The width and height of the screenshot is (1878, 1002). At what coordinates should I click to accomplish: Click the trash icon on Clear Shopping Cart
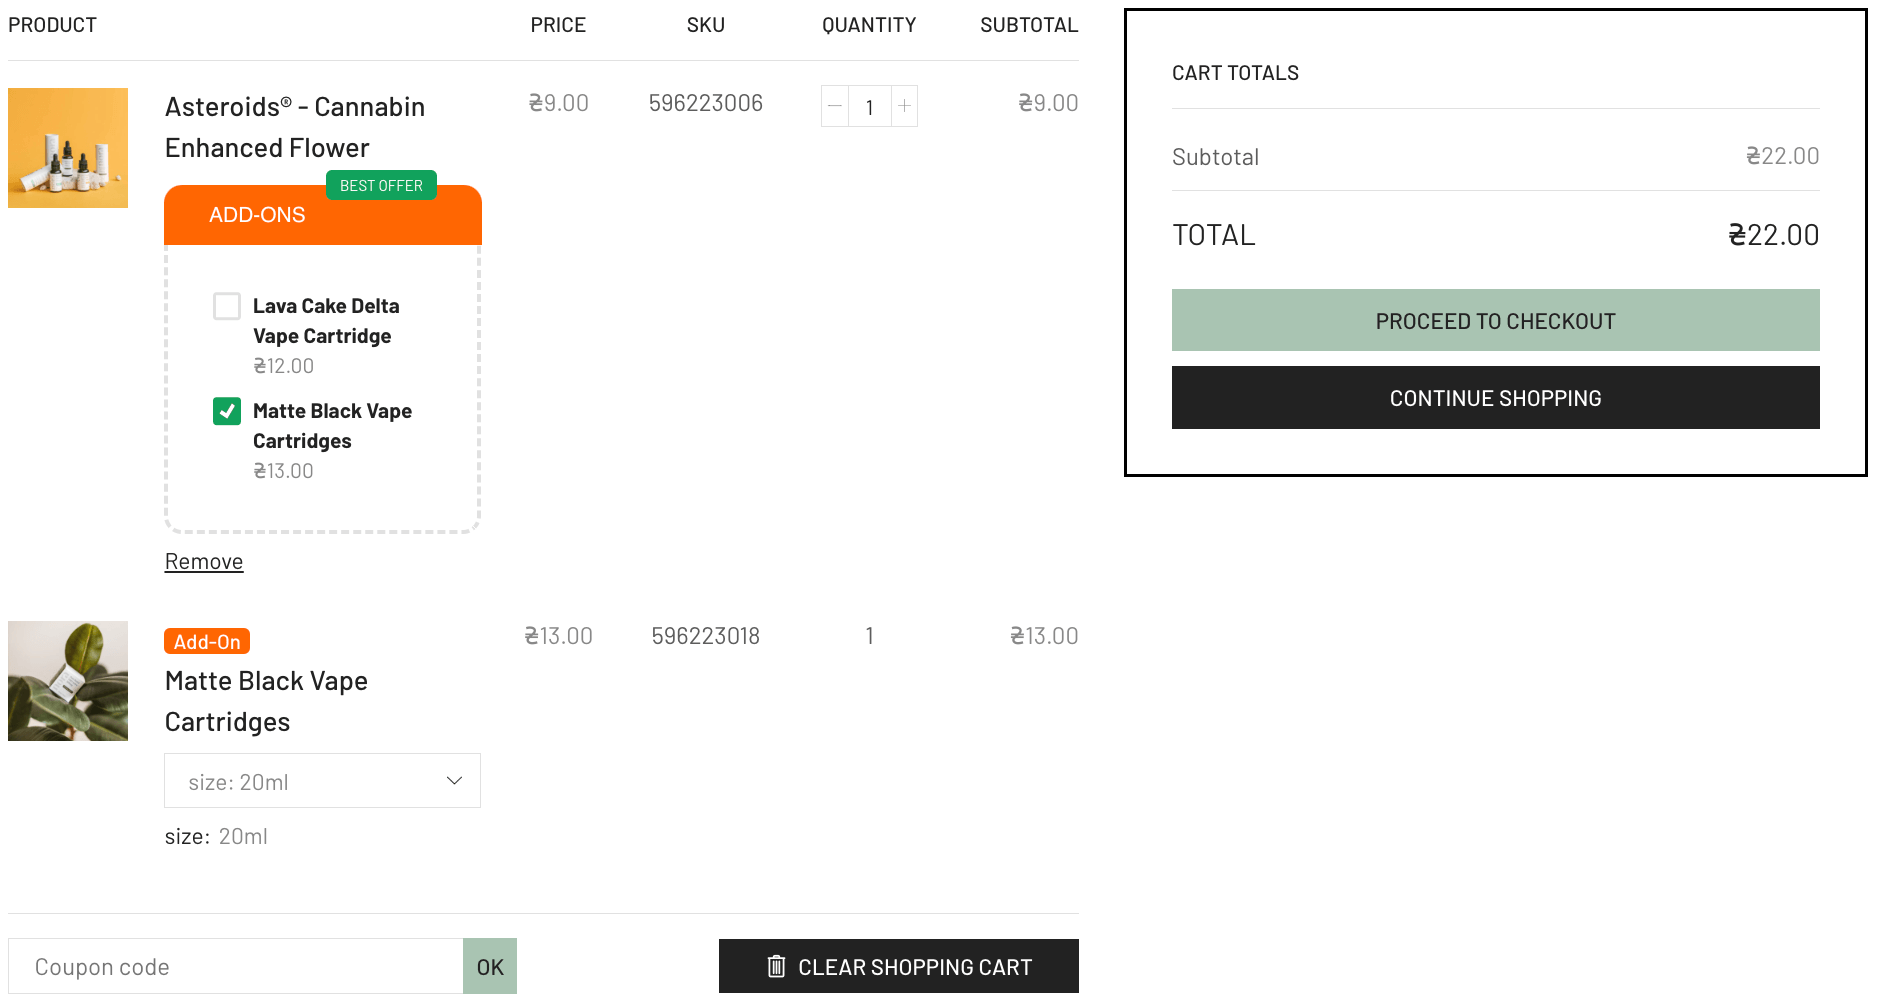(x=776, y=967)
